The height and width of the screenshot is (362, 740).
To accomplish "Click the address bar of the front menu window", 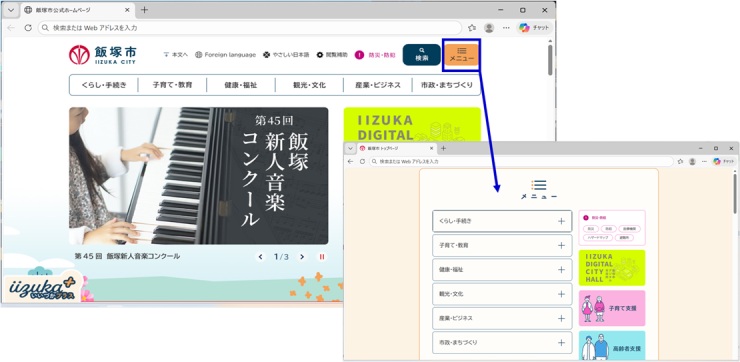I will [x=521, y=161].
